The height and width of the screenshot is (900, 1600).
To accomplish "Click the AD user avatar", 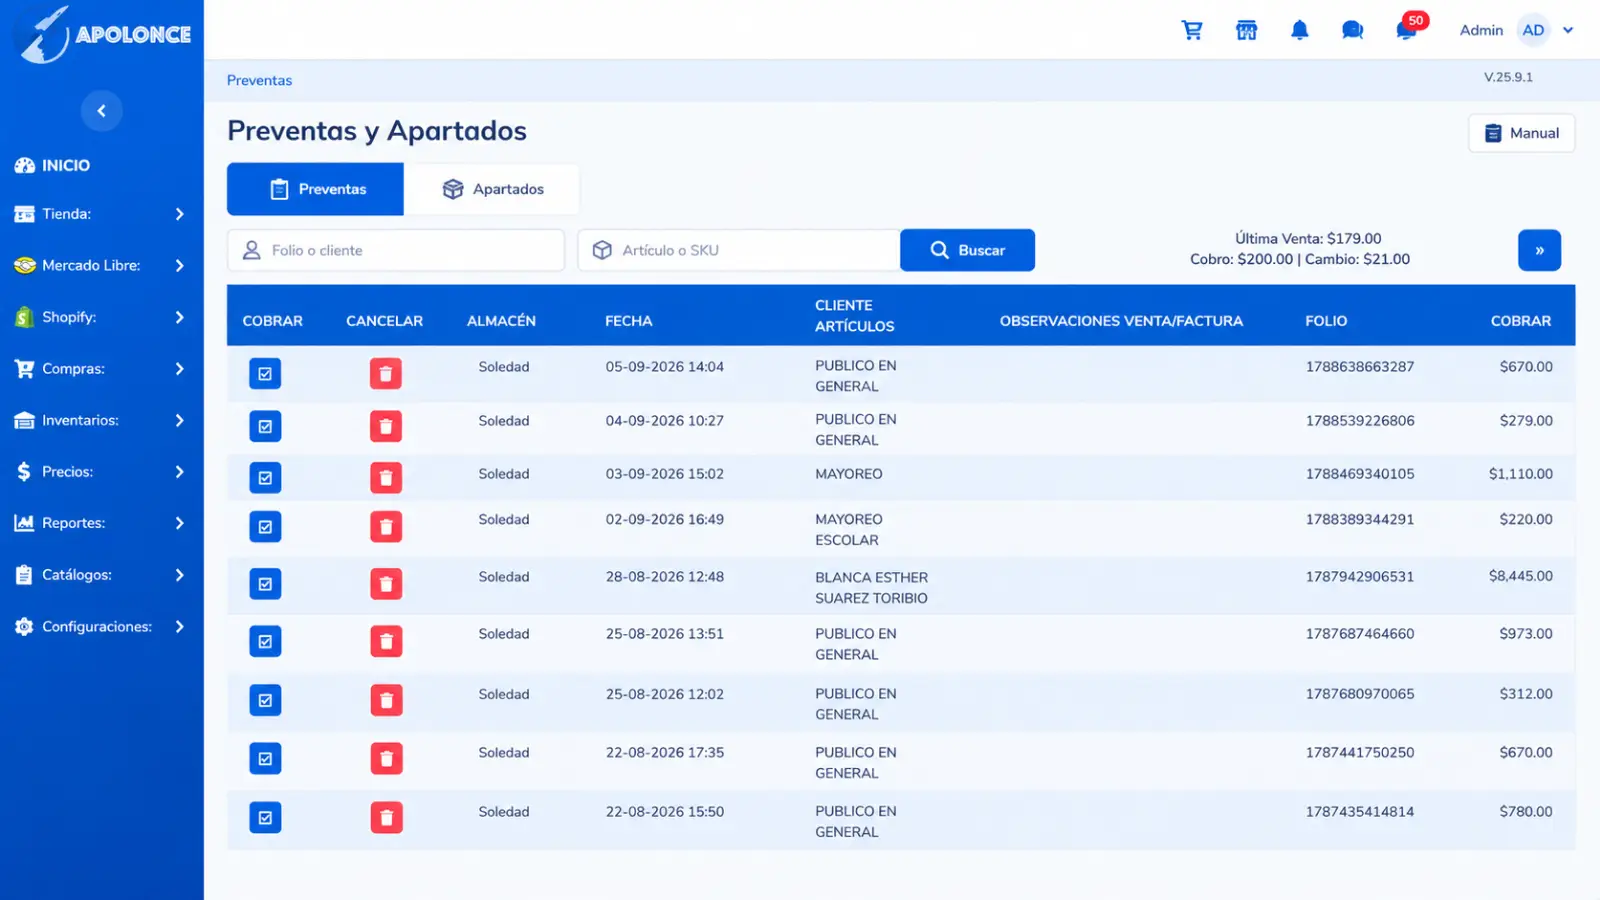I will pyautogui.click(x=1533, y=30).
